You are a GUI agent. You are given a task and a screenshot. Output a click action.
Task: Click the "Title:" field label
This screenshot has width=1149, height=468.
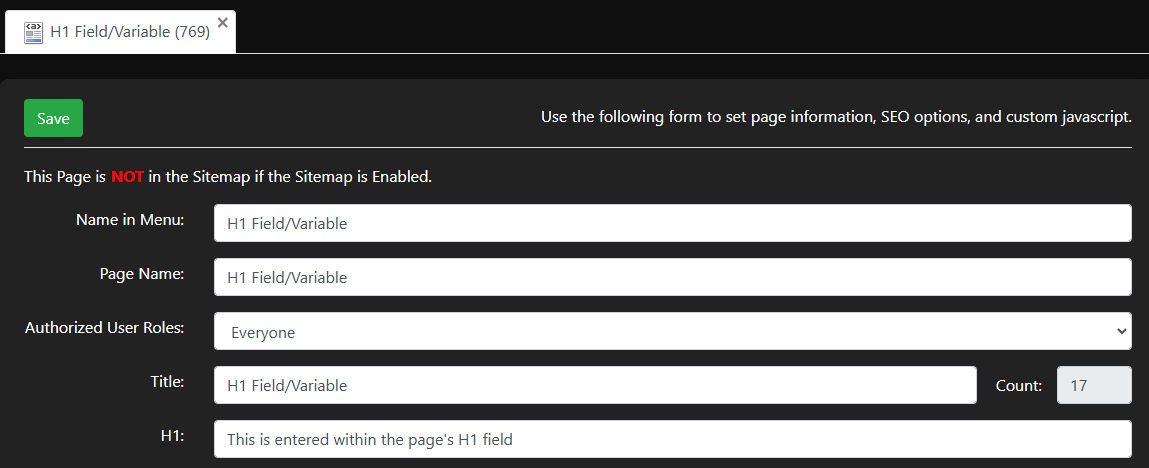coord(168,381)
